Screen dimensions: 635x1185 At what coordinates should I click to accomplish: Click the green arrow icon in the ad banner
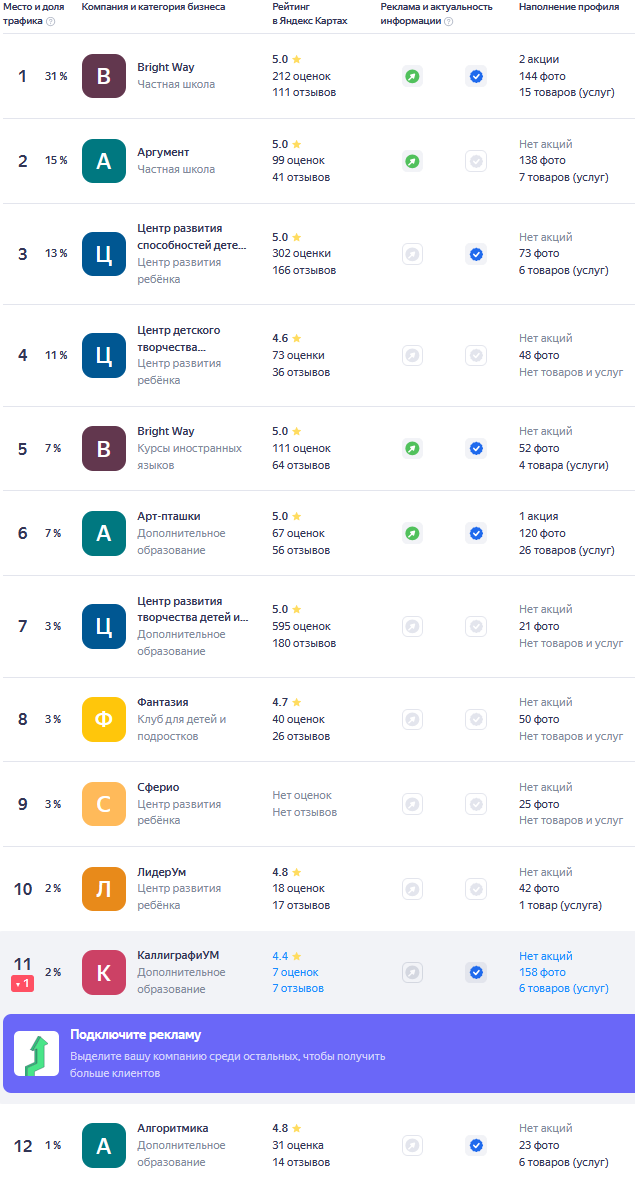pyautogui.click(x=36, y=1054)
